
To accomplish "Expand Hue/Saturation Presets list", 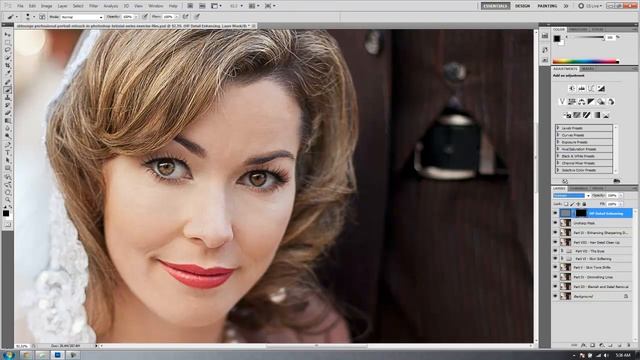I will (x=558, y=149).
